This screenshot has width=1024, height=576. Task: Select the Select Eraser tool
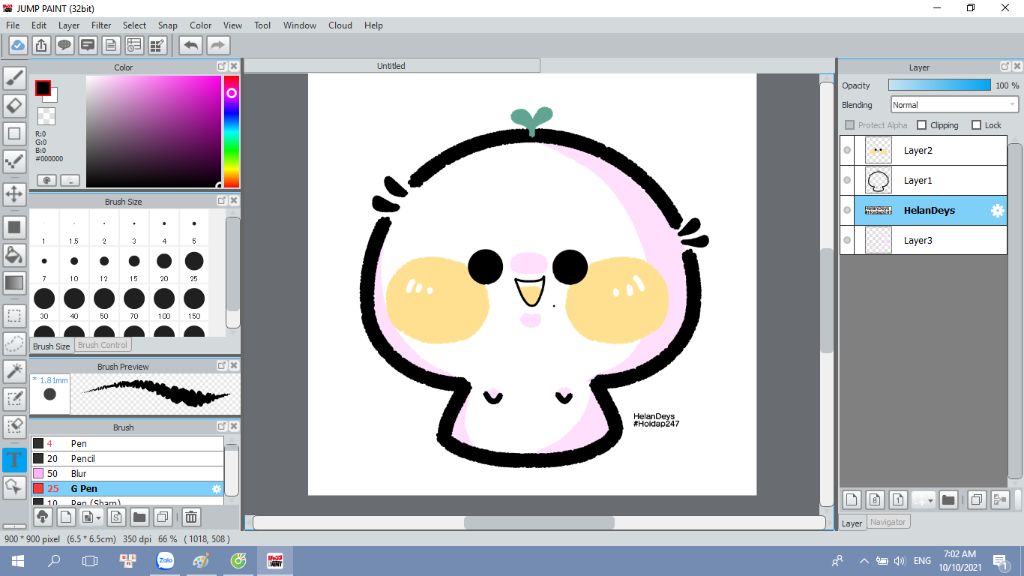click(x=14, y=426)
